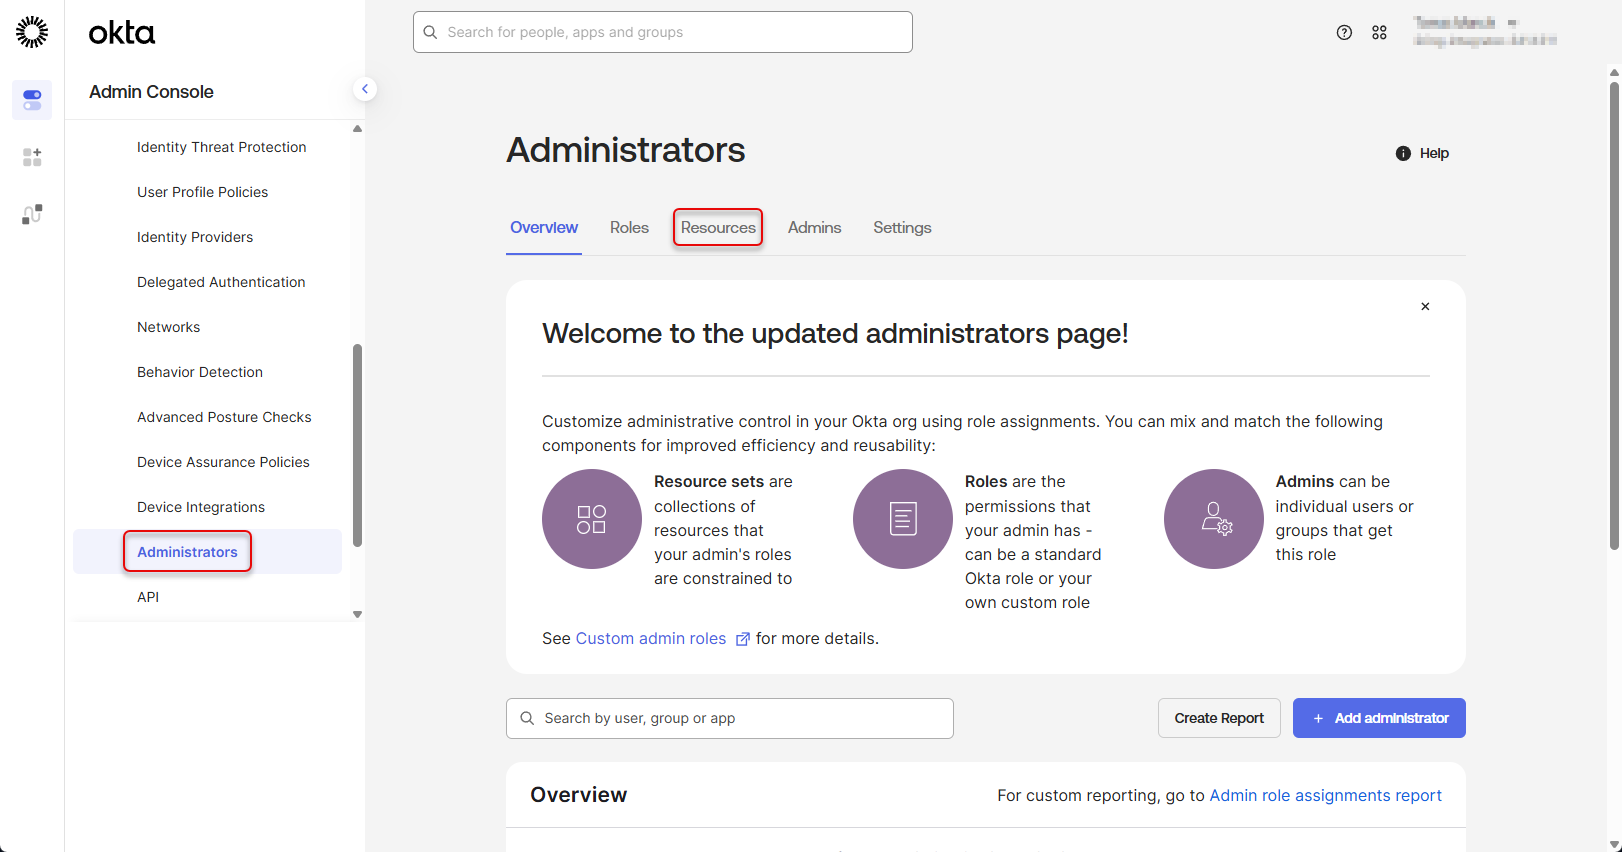
Task: Click the purple Resource sets icon
Action: (x=591, y=519)
